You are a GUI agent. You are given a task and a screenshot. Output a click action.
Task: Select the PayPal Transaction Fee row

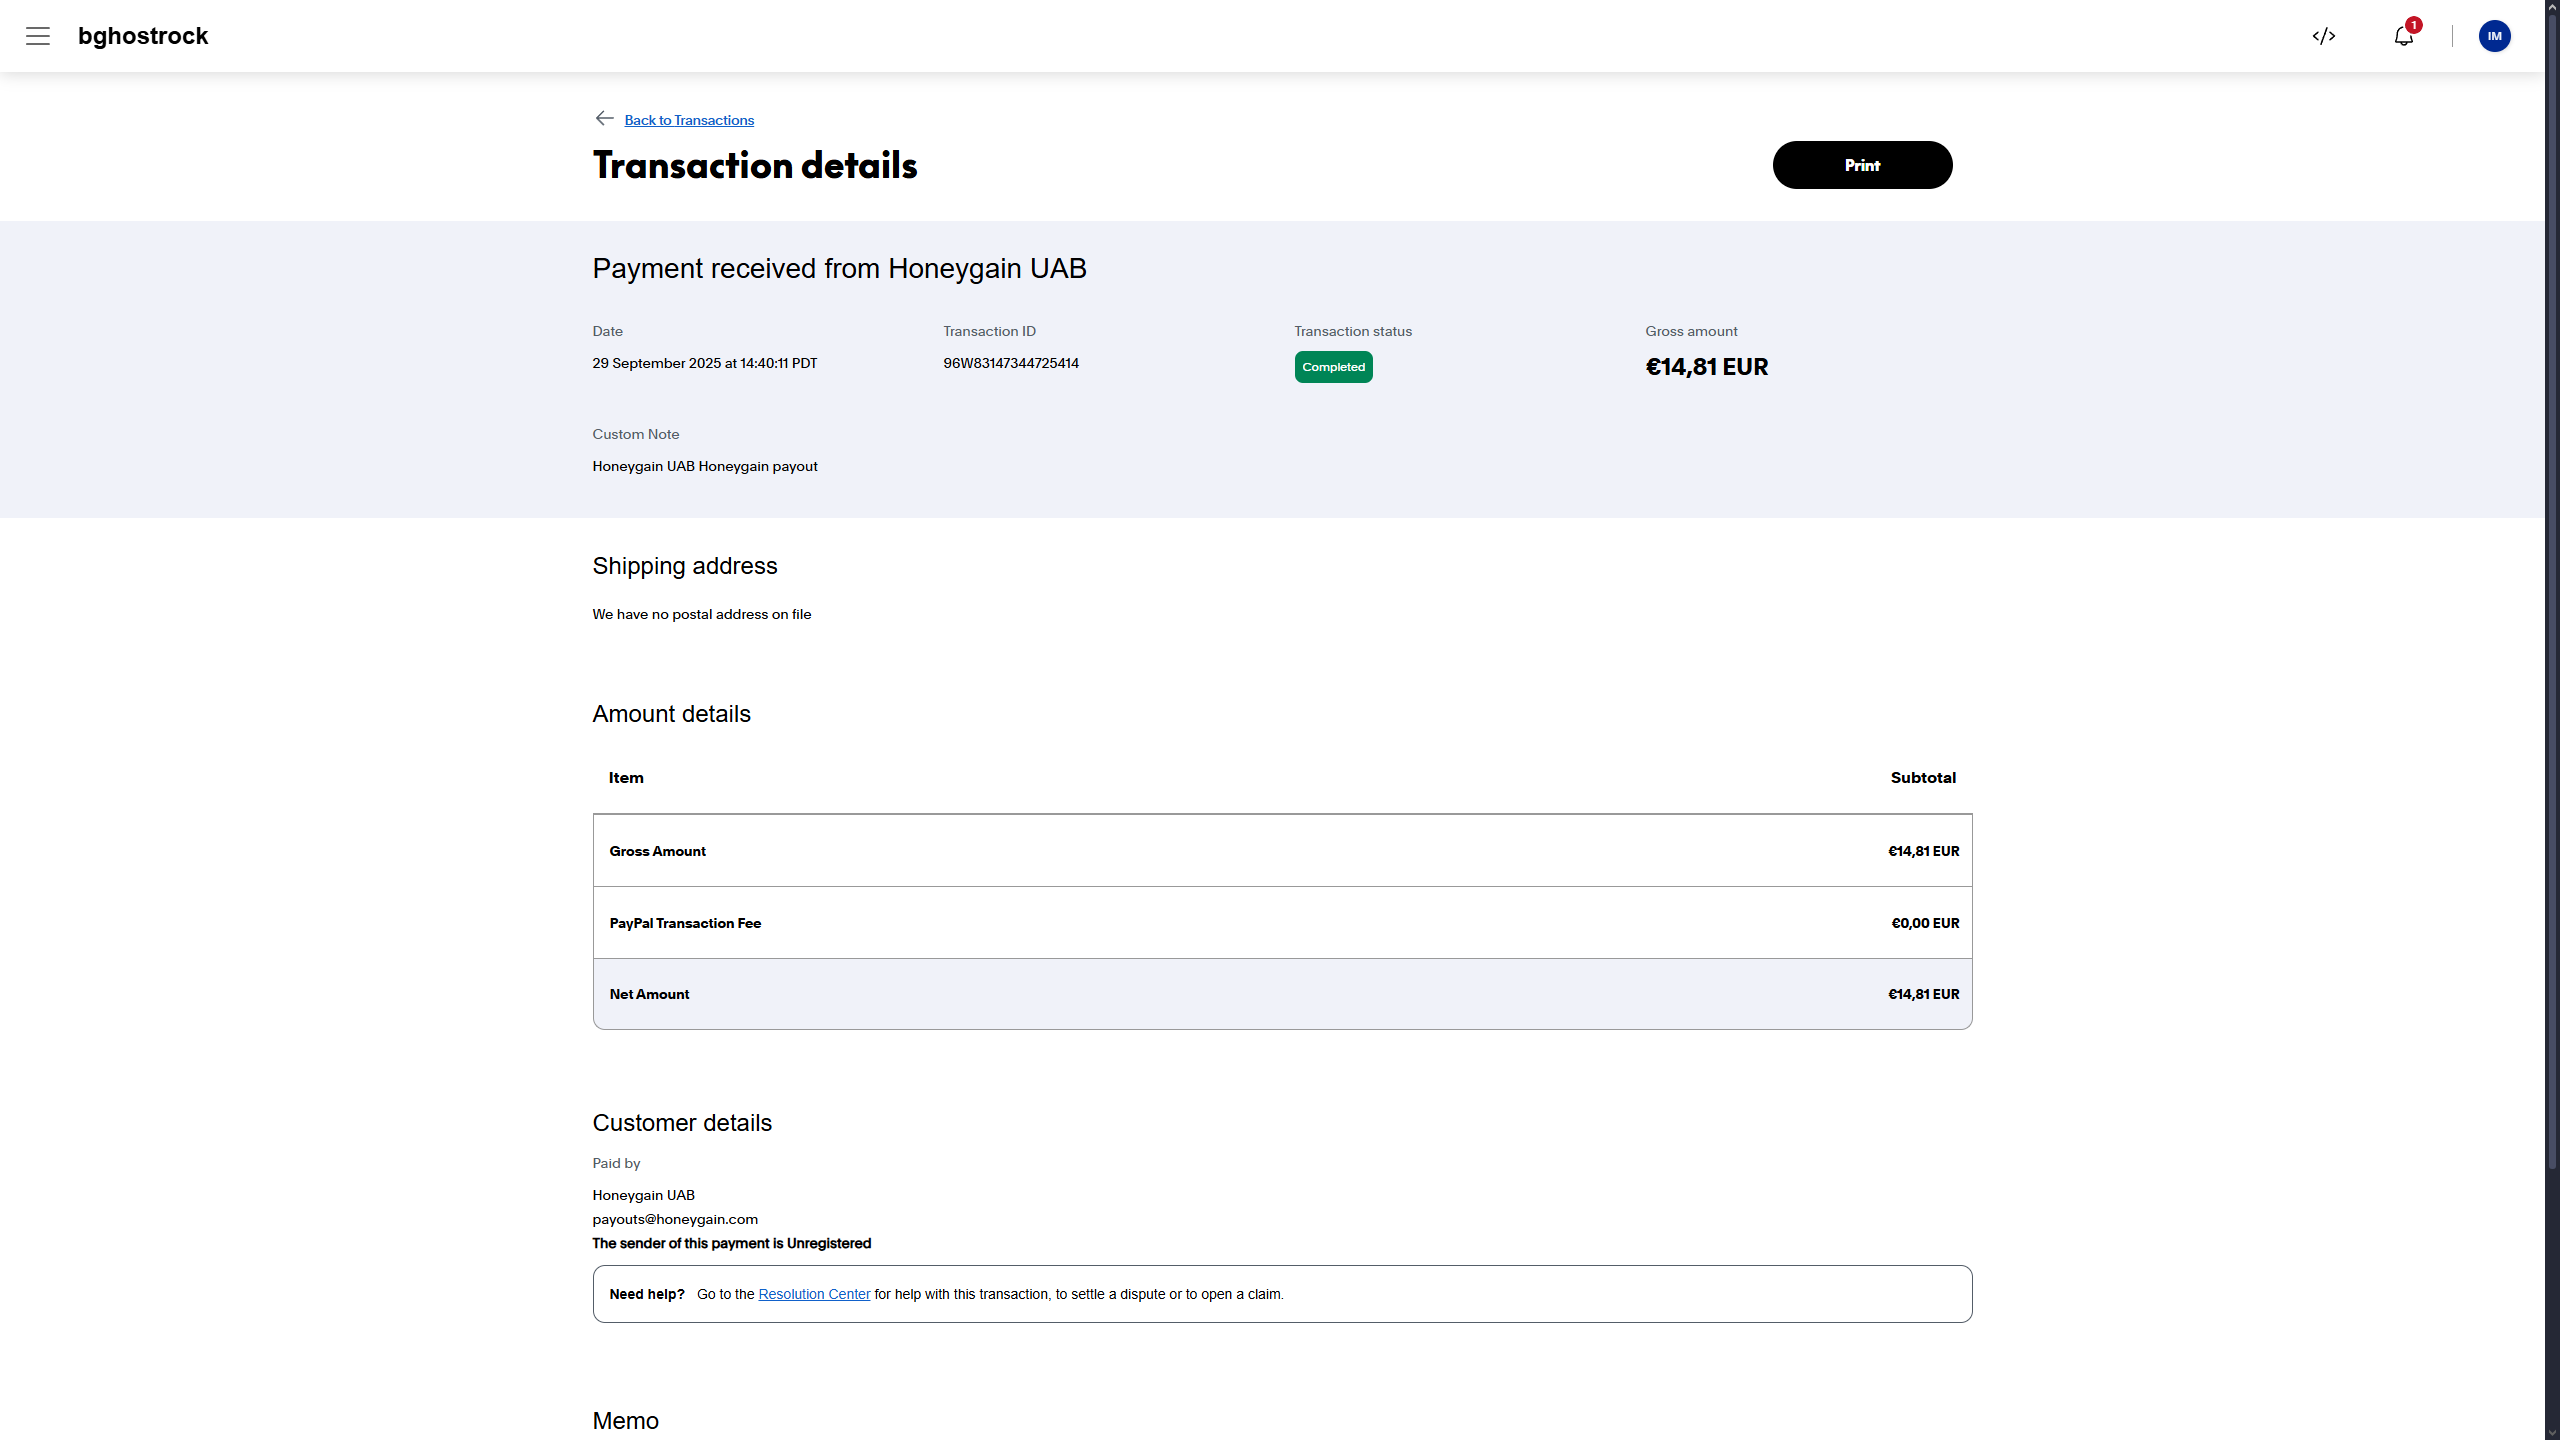[1282, 923]
